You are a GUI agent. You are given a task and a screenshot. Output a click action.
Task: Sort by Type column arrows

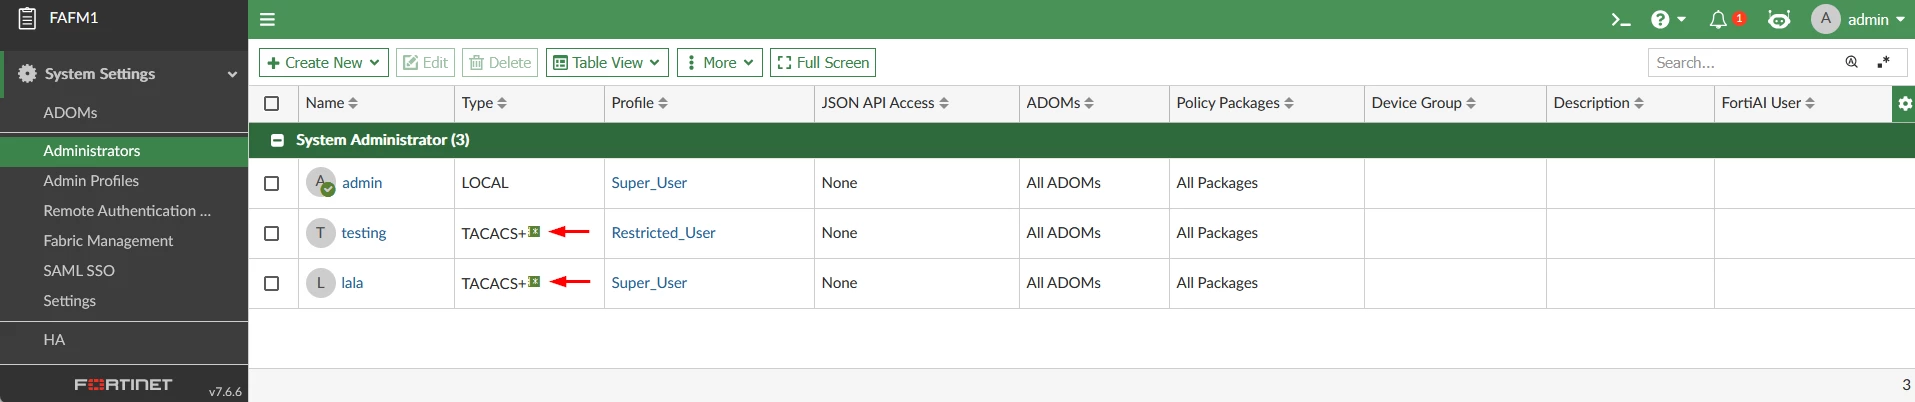click(x=502, y=103)
